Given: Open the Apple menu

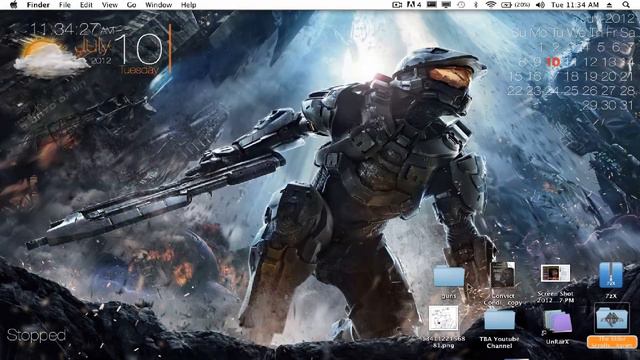Looking at the screenshot, I should [x=13, y=5].
